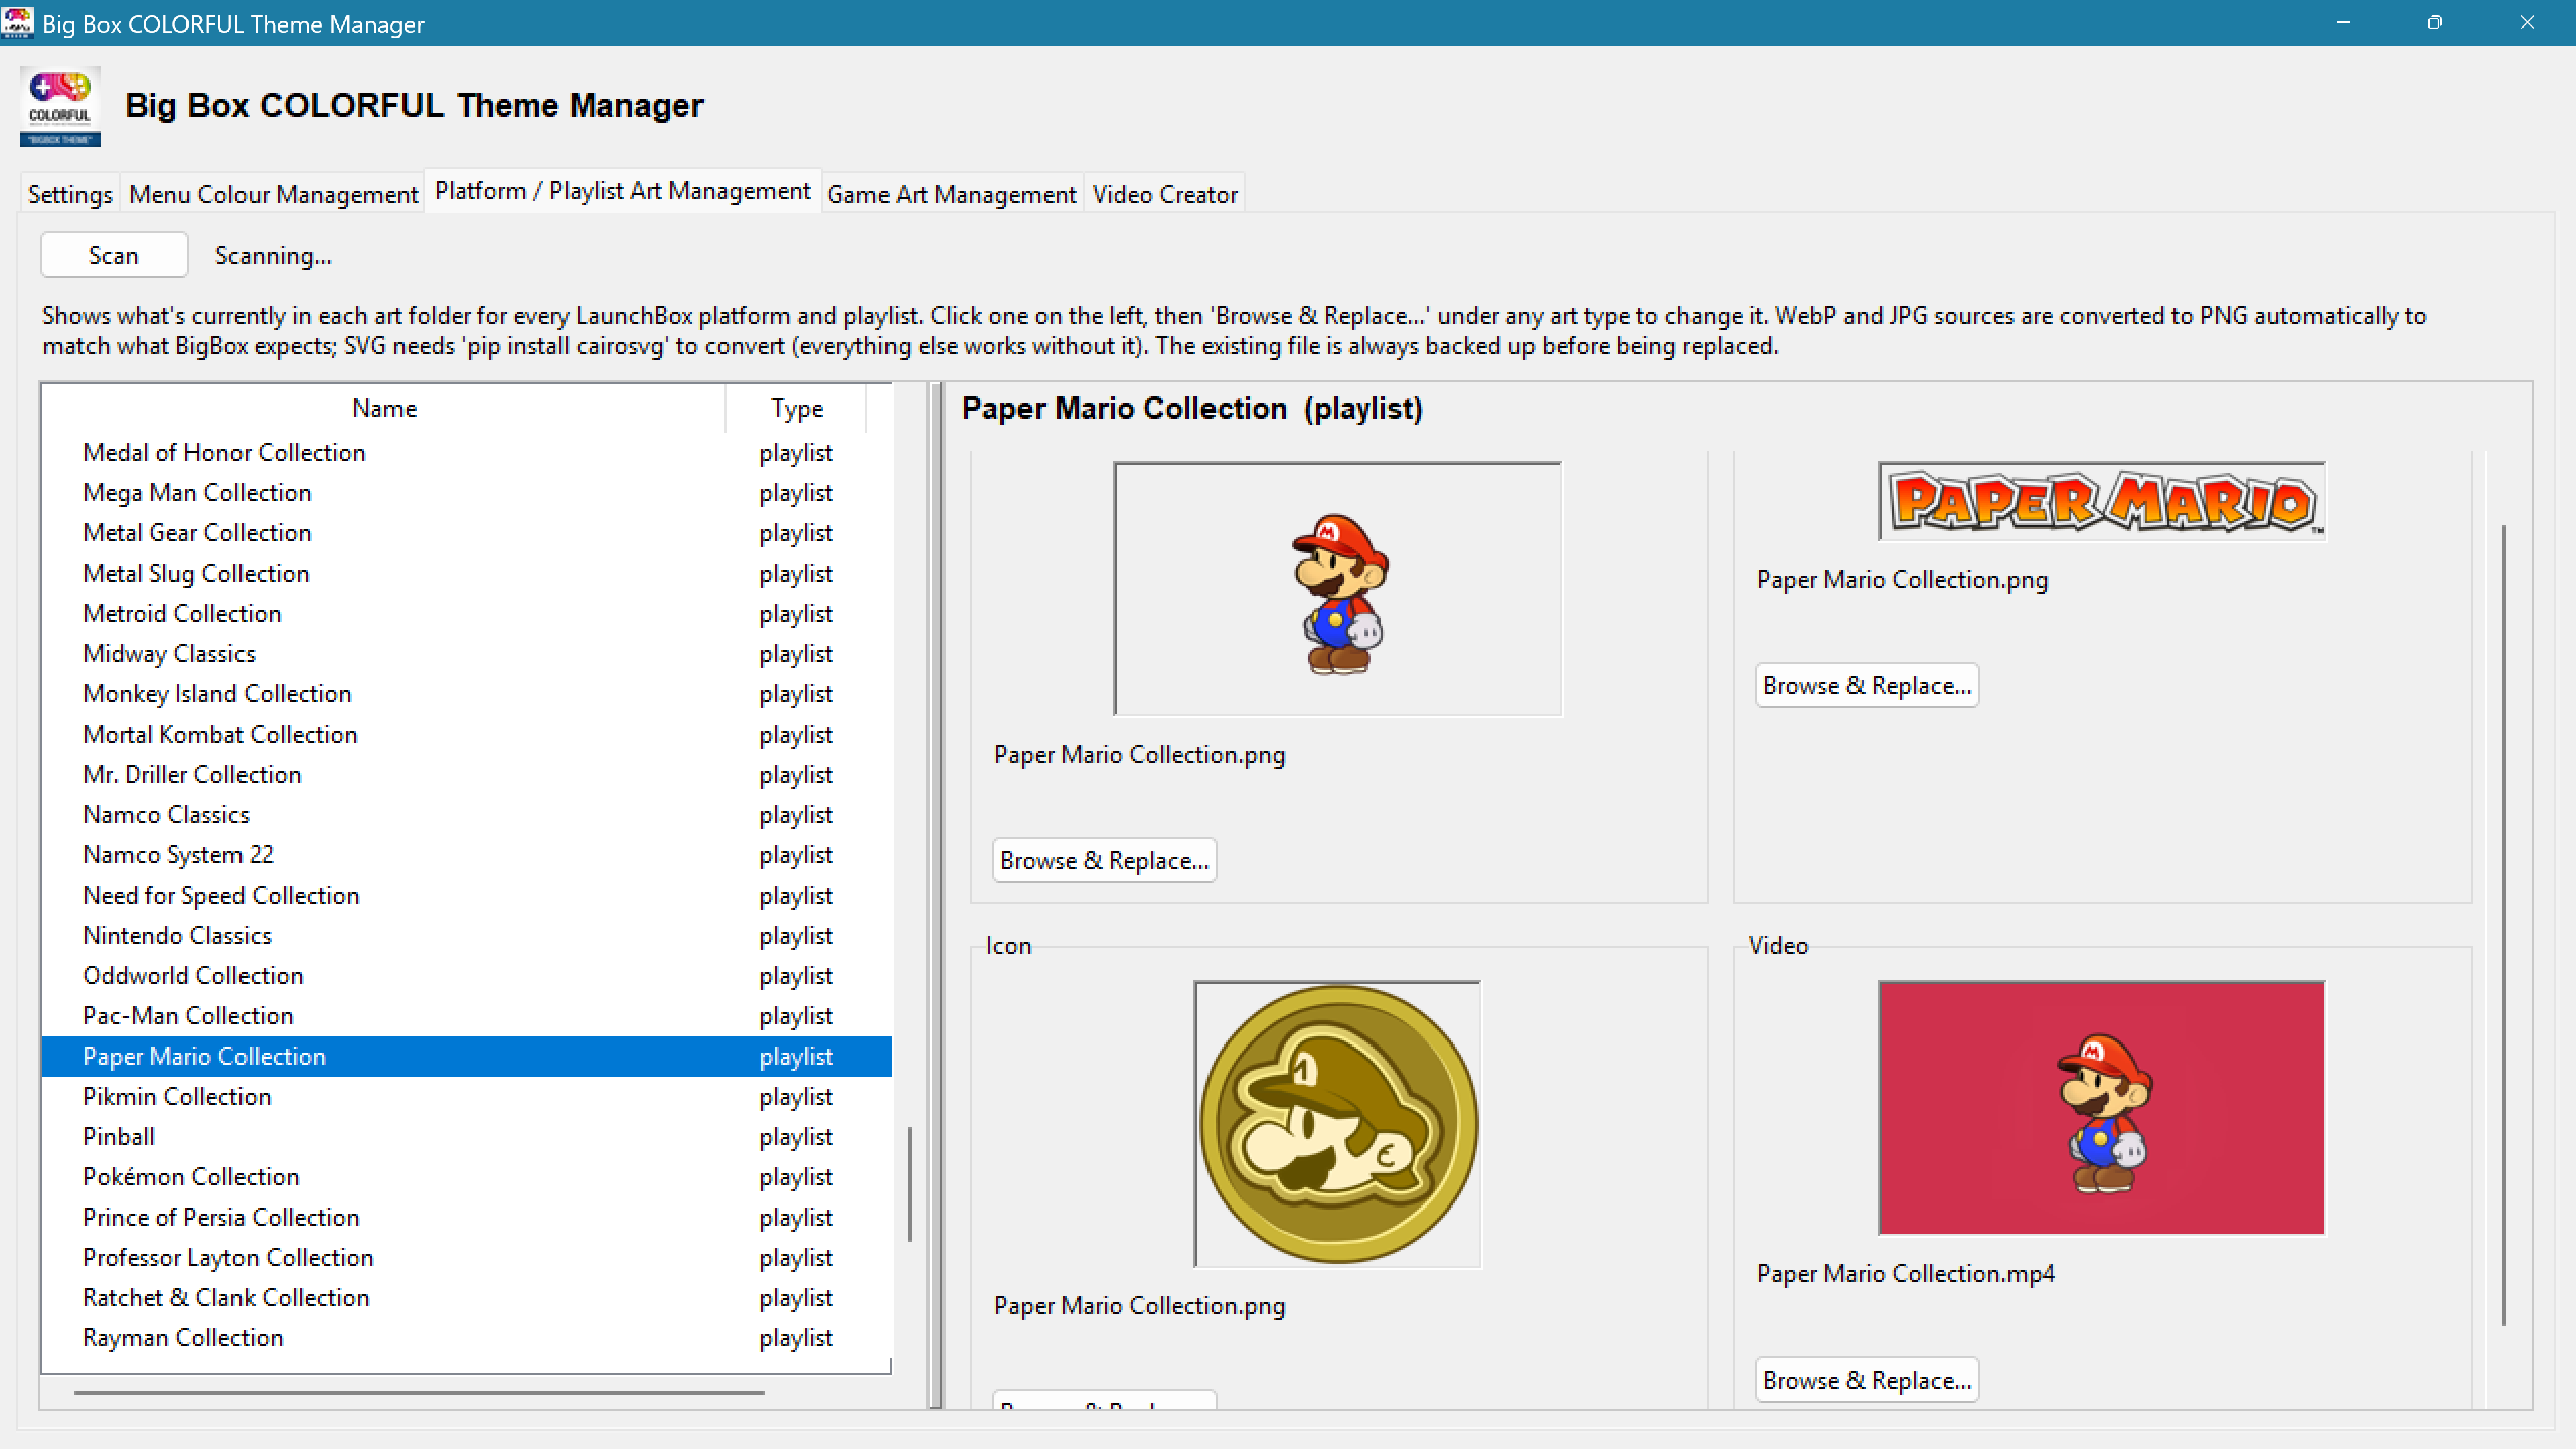2576x1449 pixels.
Task: Browse & Replace the Paper Mario video
Action: tap(1867, 1380)
